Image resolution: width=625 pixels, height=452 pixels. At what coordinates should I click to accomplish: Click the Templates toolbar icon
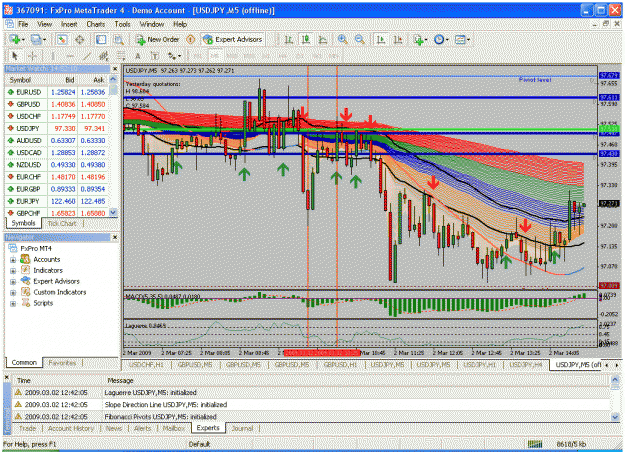click(x=460, y=39)
